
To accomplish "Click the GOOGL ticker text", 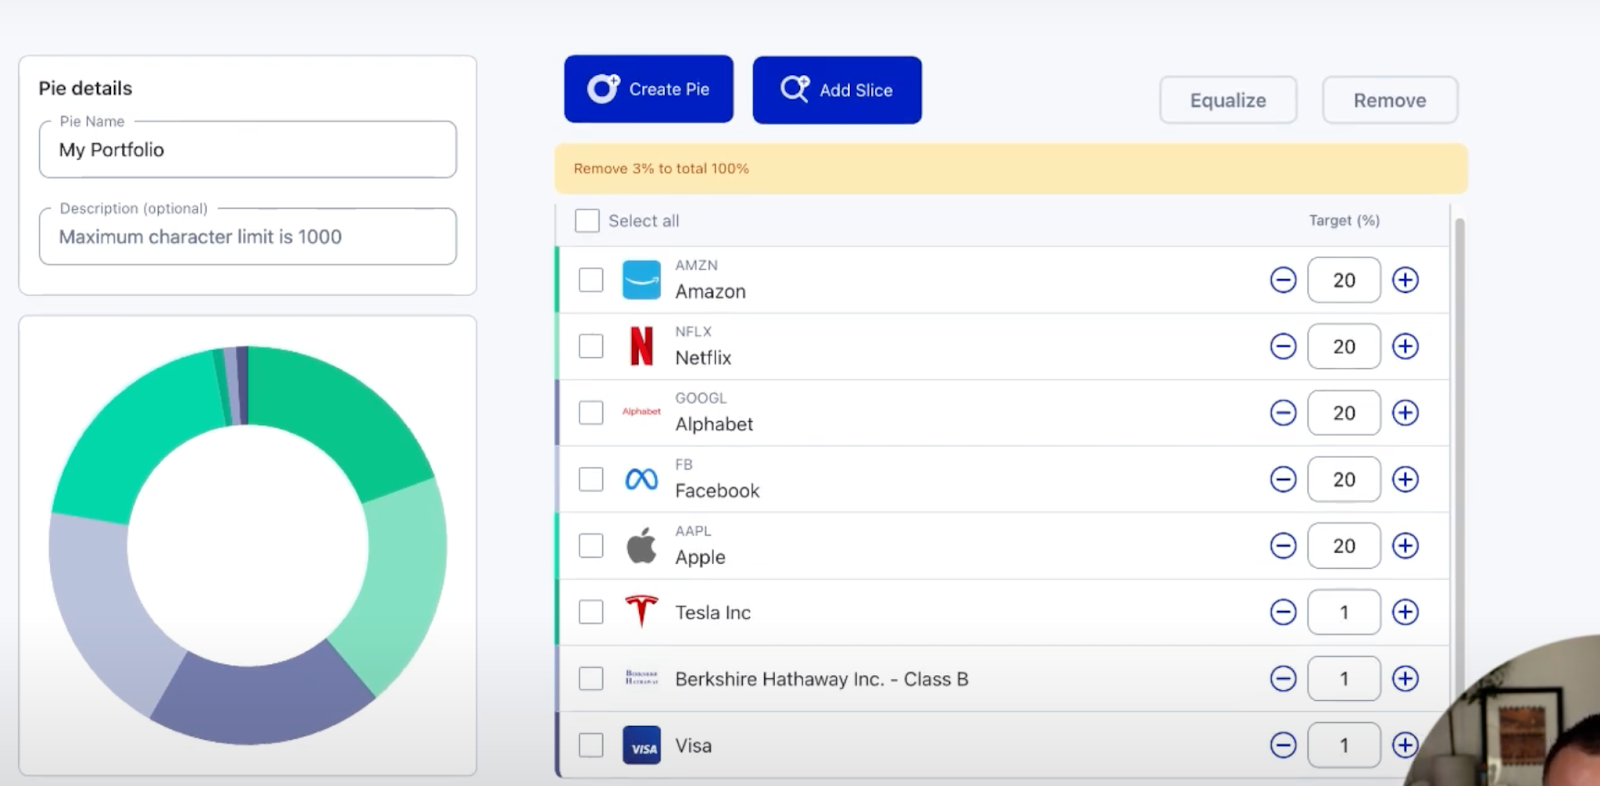I will (x=701, y=398).
